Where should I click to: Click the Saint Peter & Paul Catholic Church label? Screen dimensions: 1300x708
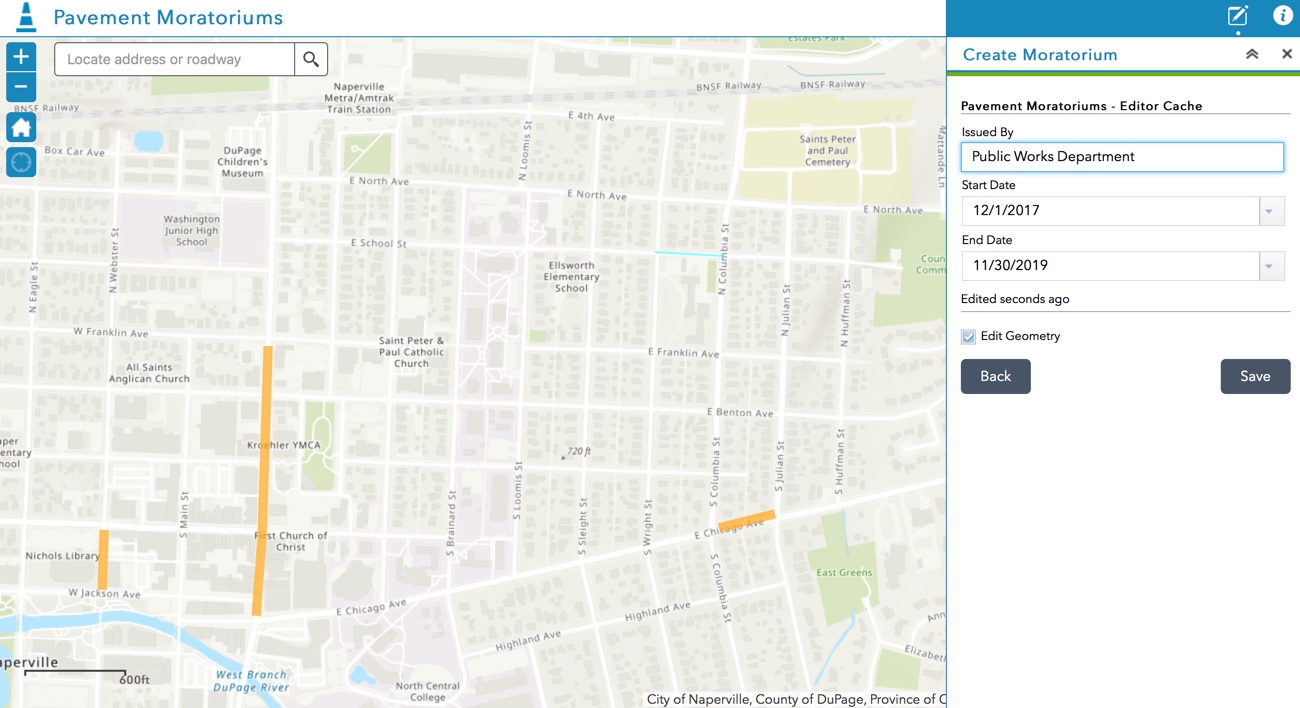pos(411,352)
